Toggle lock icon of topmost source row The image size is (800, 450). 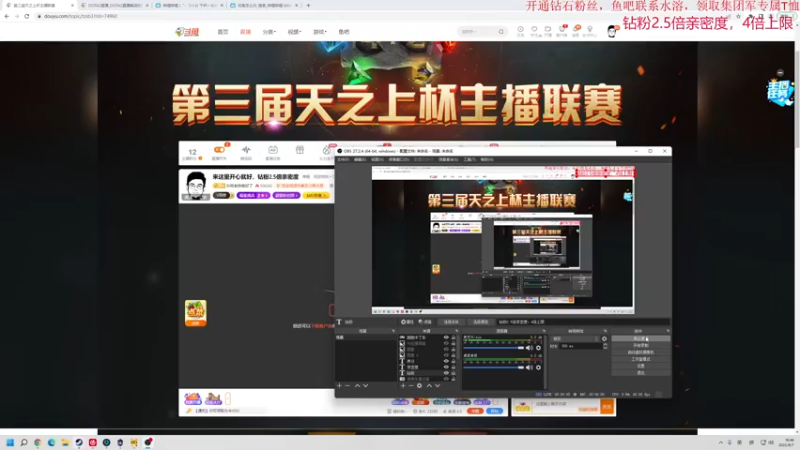pyautogui.click(x=453, y=338)
